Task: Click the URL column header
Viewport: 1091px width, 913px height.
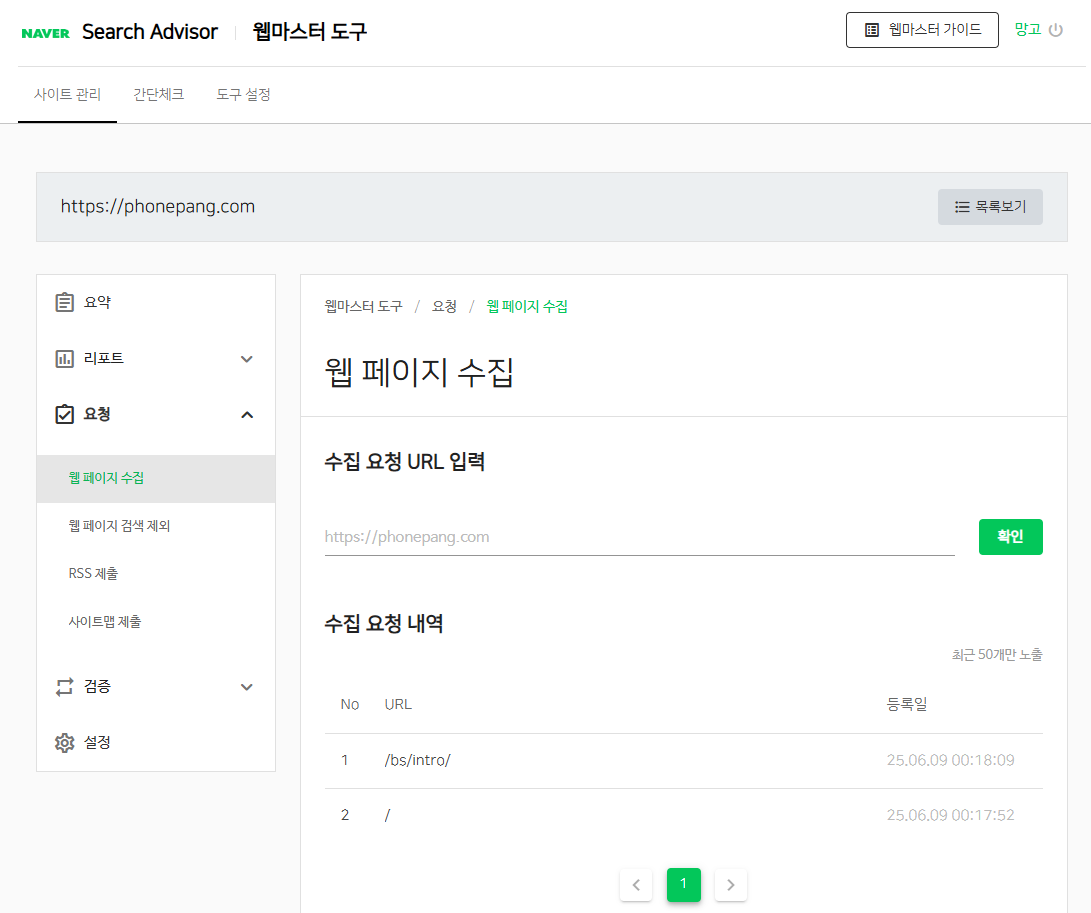Action: pos(398,705)
